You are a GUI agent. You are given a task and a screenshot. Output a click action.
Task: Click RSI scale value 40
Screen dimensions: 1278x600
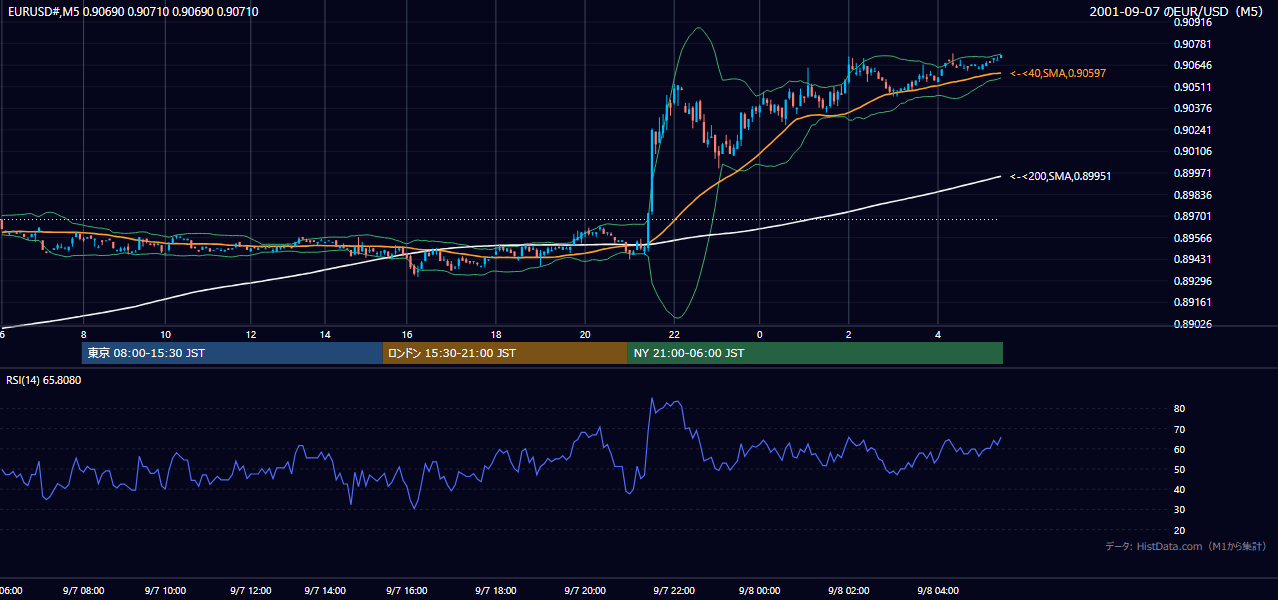(x=1179, y=490)
